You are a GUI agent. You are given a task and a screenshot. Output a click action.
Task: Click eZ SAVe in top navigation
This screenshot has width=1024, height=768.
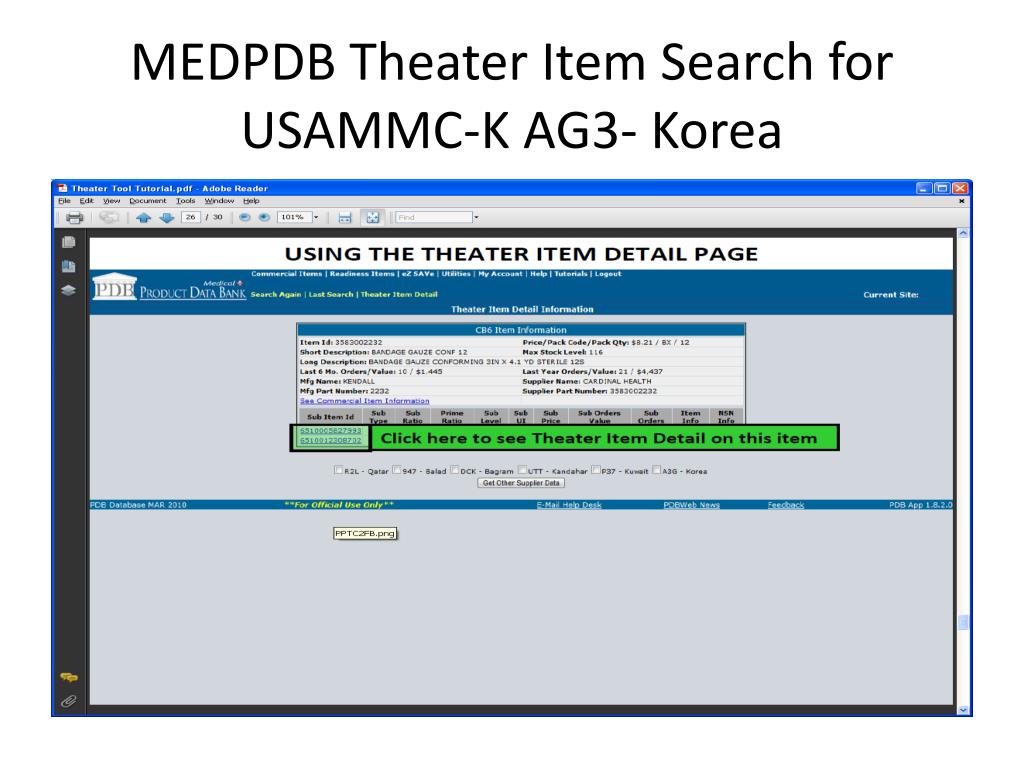click(x=418, y=274)
